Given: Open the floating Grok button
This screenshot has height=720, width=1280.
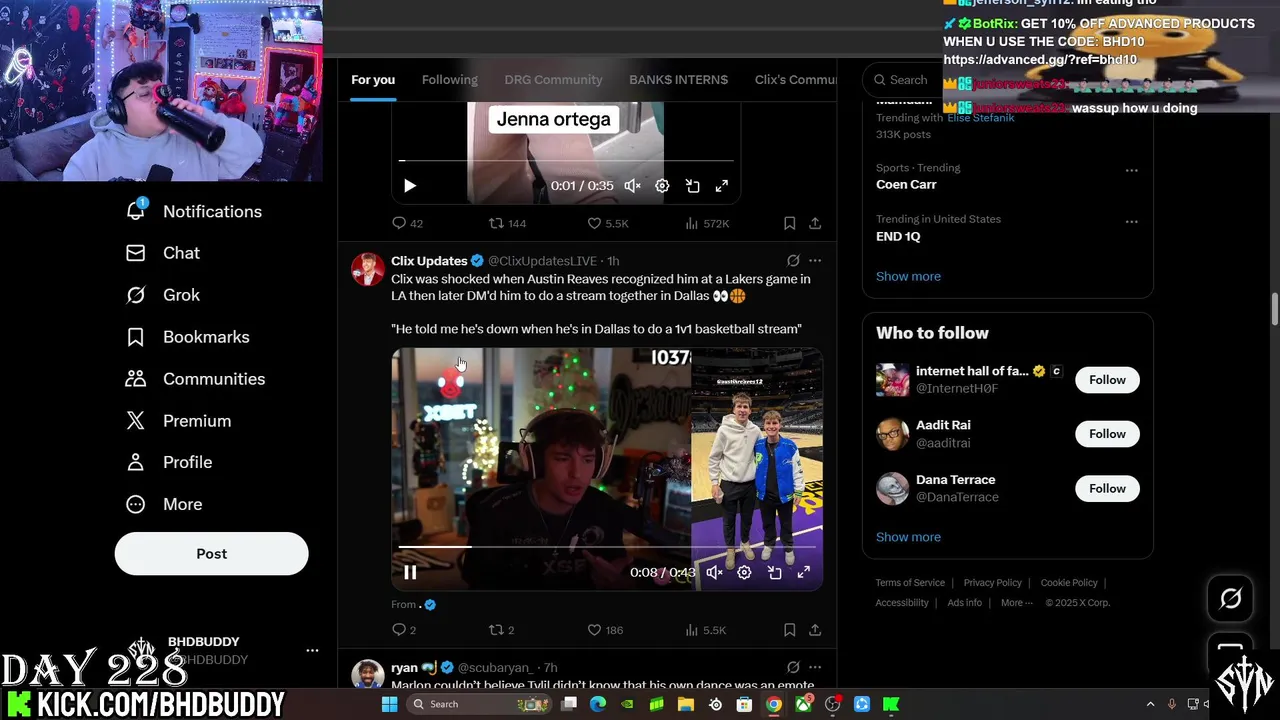Looking at the screenshot, I should click(x=1231, y=599).
